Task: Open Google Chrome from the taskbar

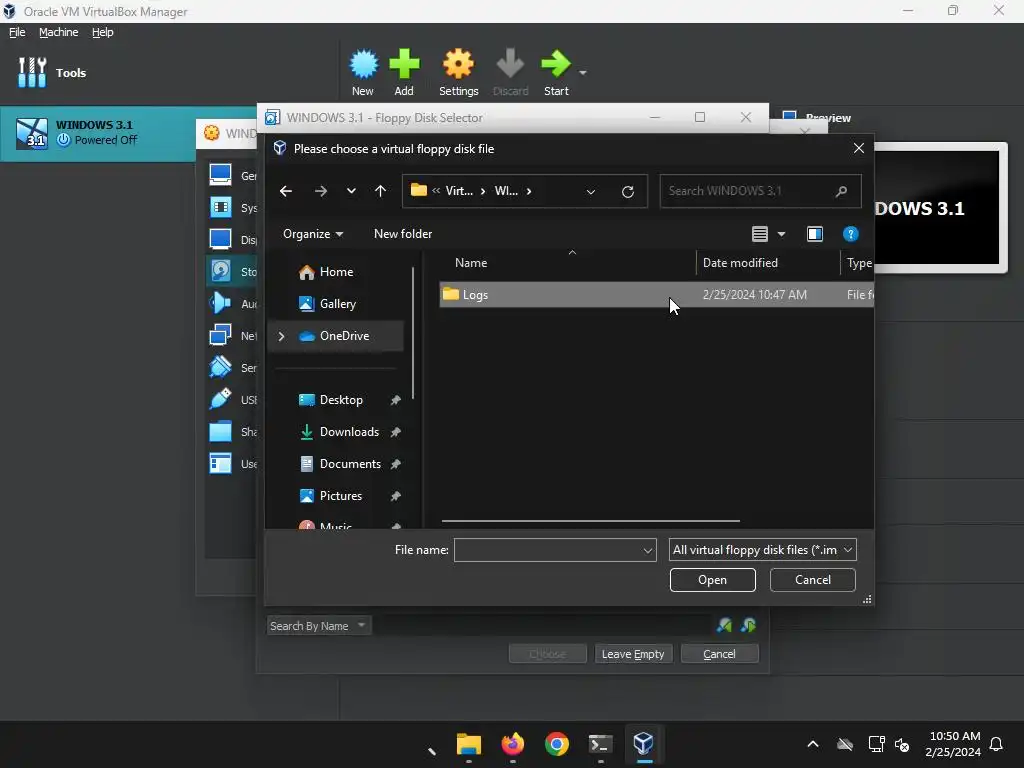Action: coord(556,744)
